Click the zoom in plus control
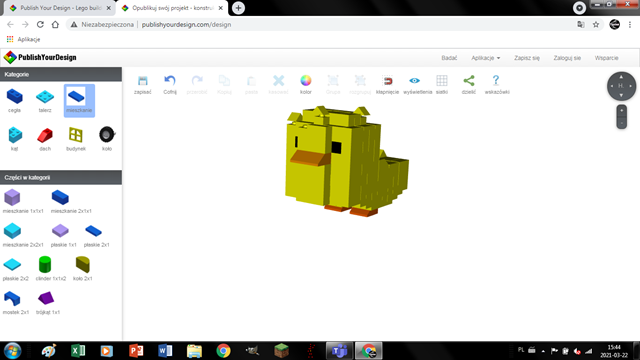Screen dimensions: 640x360 pyautogui.click(x=622, y=111)
